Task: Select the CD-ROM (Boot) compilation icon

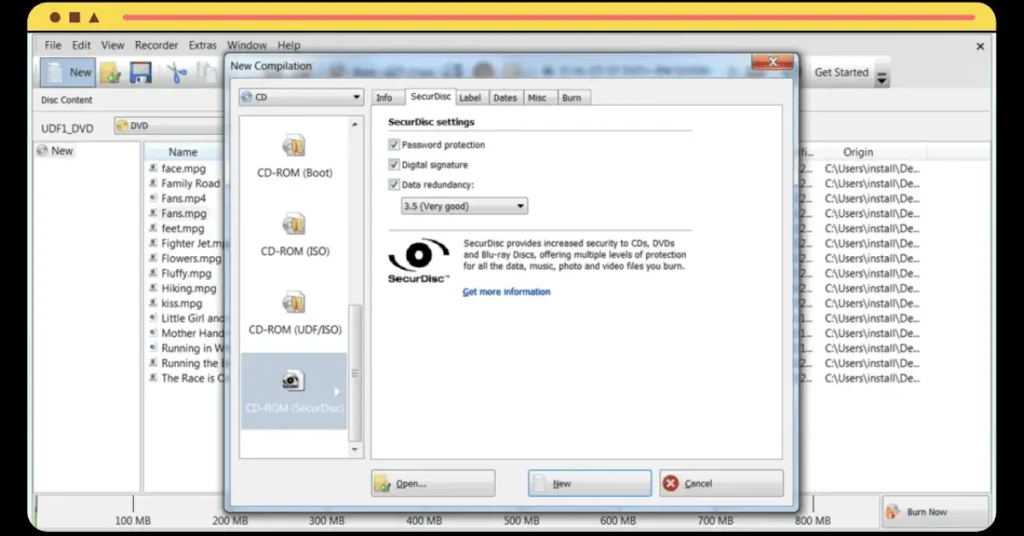Action: tap(294, 146)
